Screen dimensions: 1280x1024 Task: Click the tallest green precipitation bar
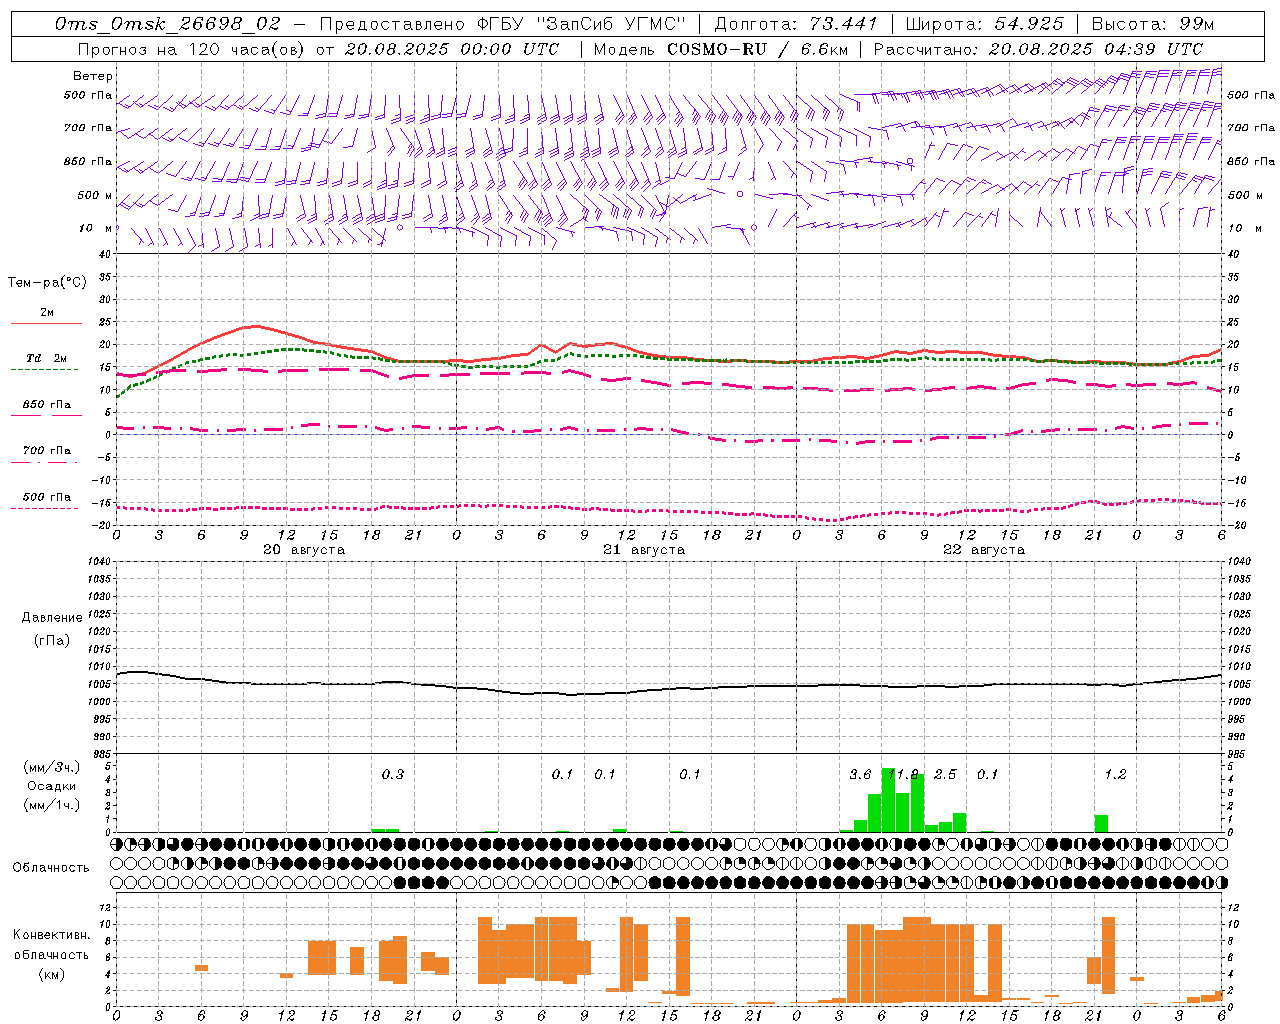888,800
